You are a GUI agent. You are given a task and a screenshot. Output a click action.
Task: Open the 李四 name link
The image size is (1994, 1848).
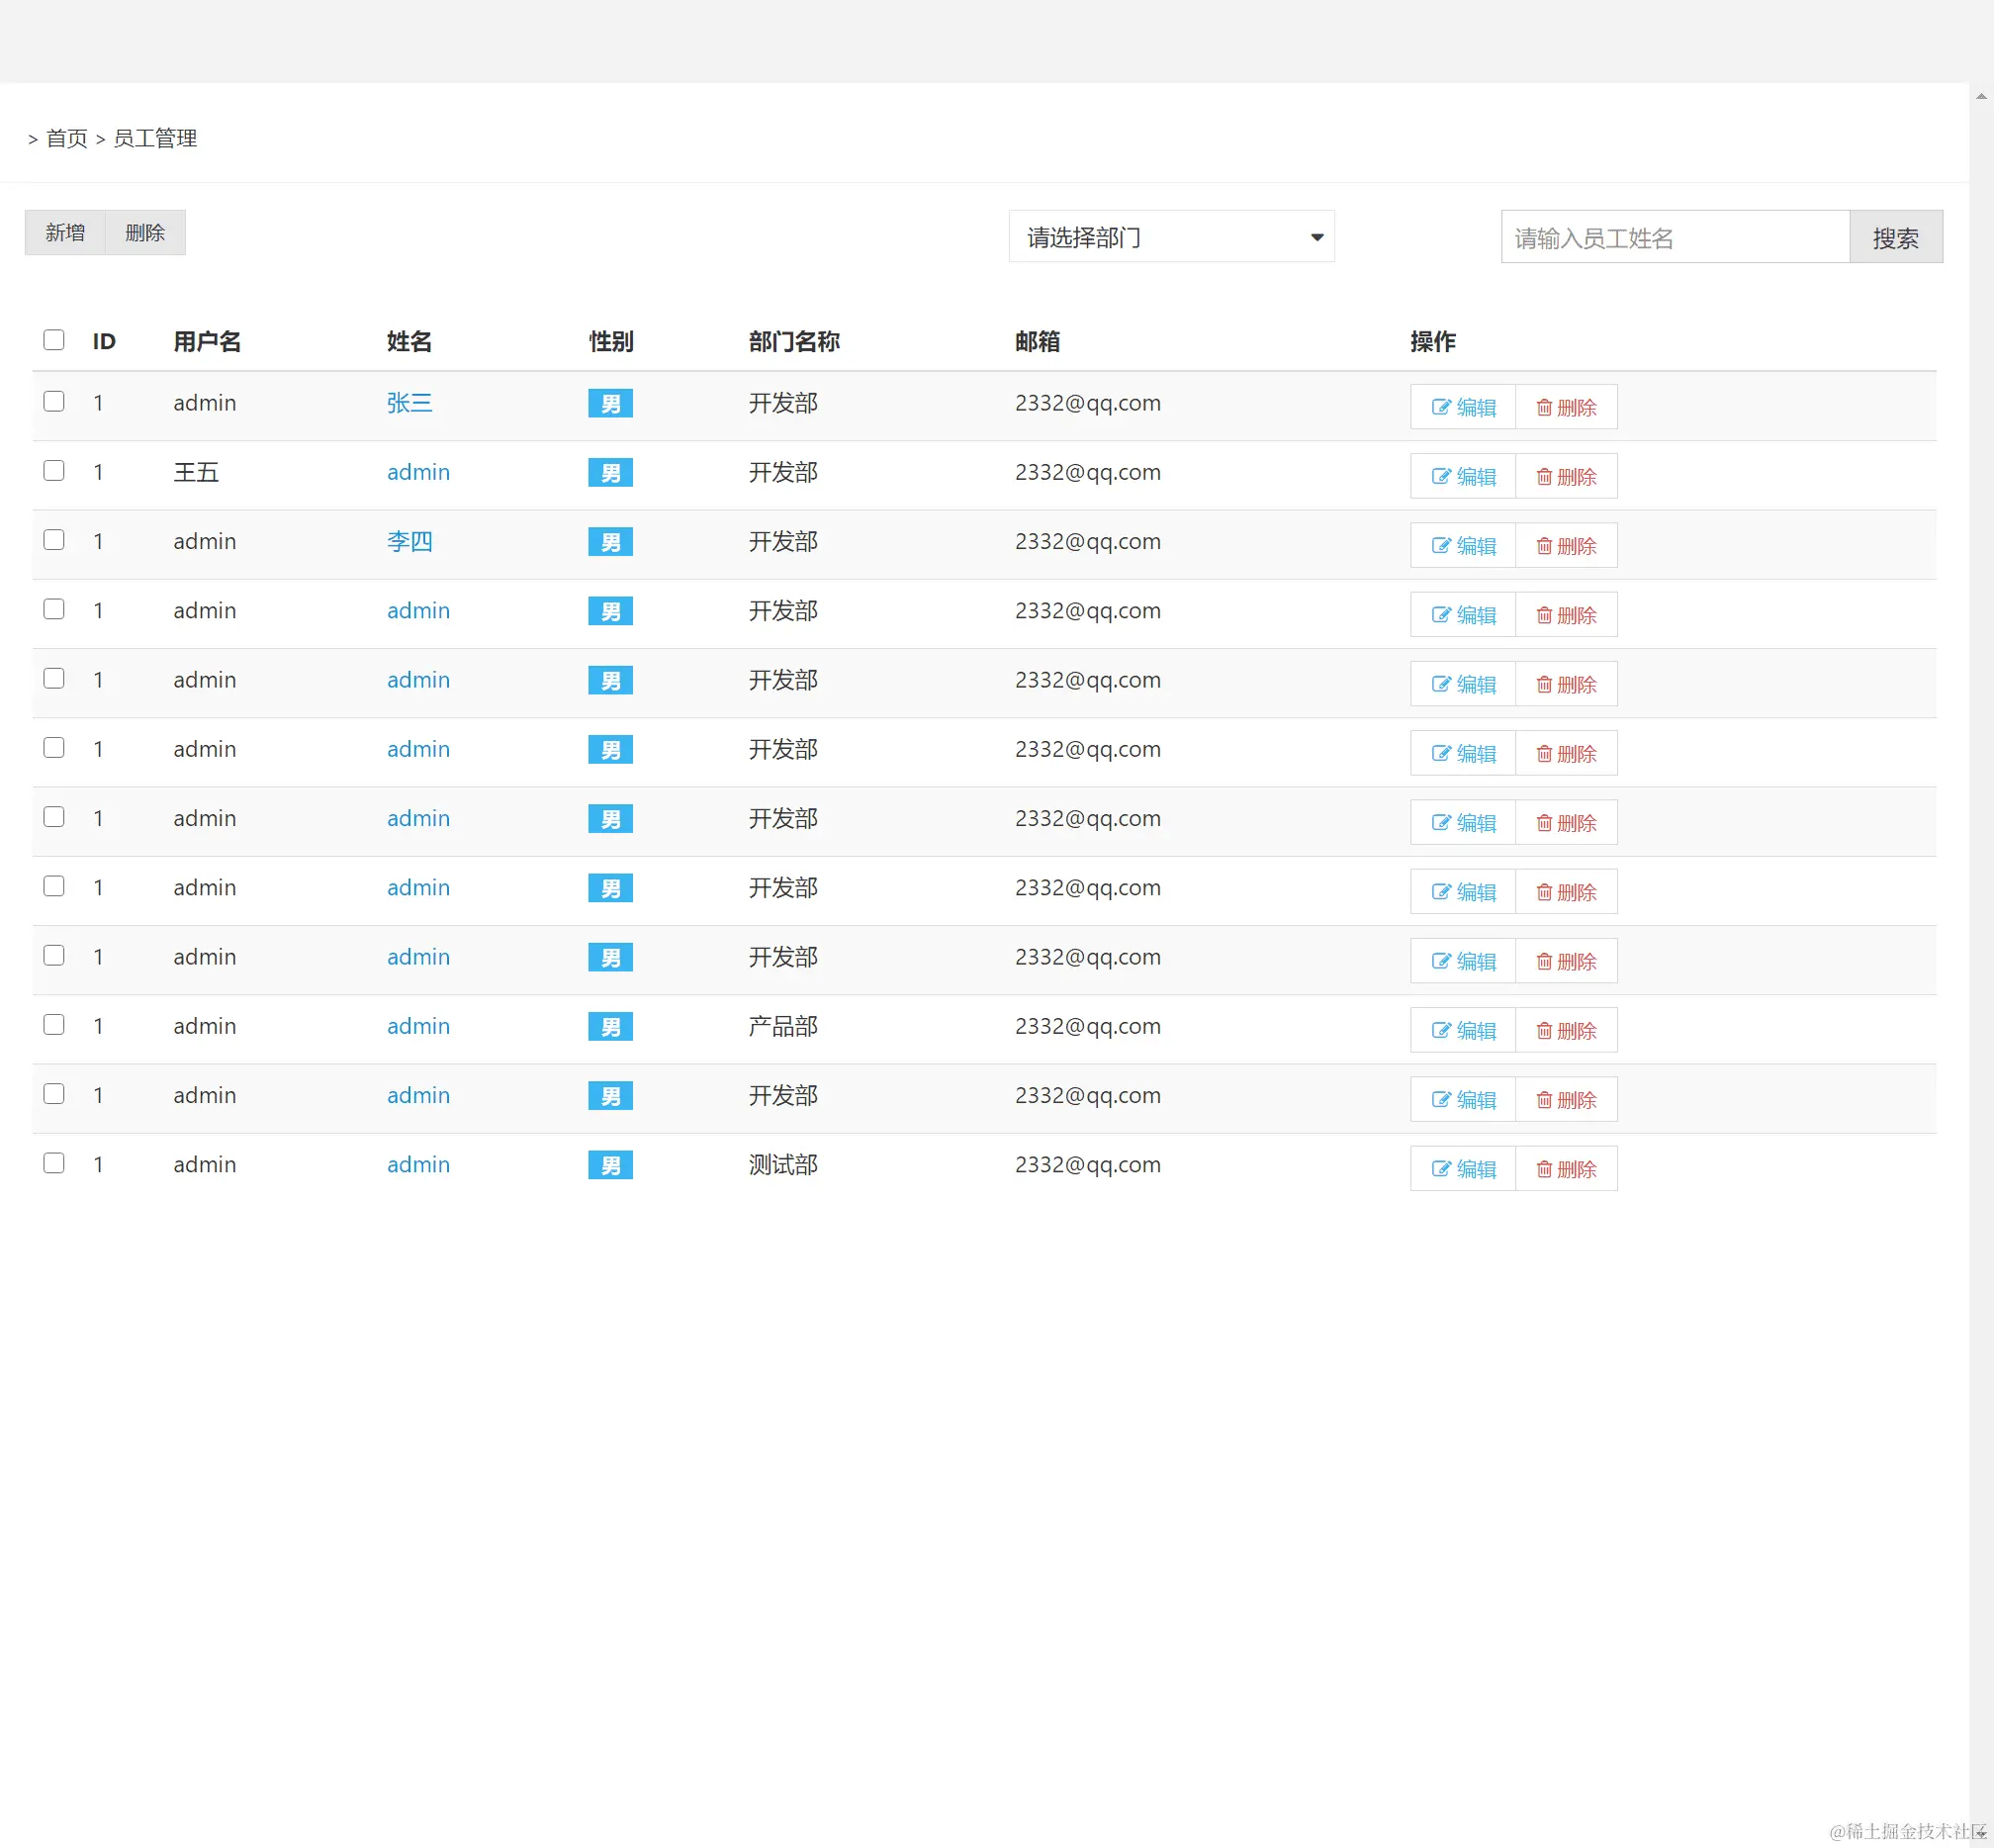click(x=409, y=541)
